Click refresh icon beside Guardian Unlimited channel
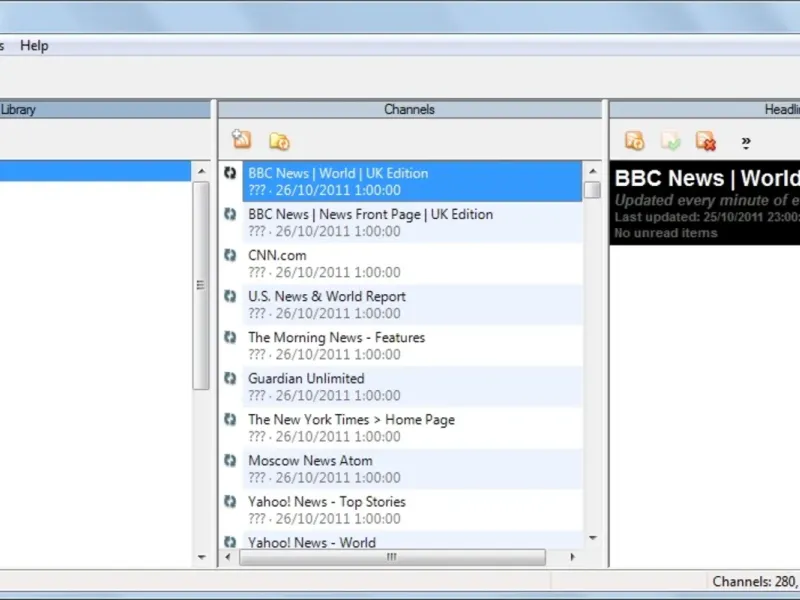800x600 pixels. coord(230,378)
